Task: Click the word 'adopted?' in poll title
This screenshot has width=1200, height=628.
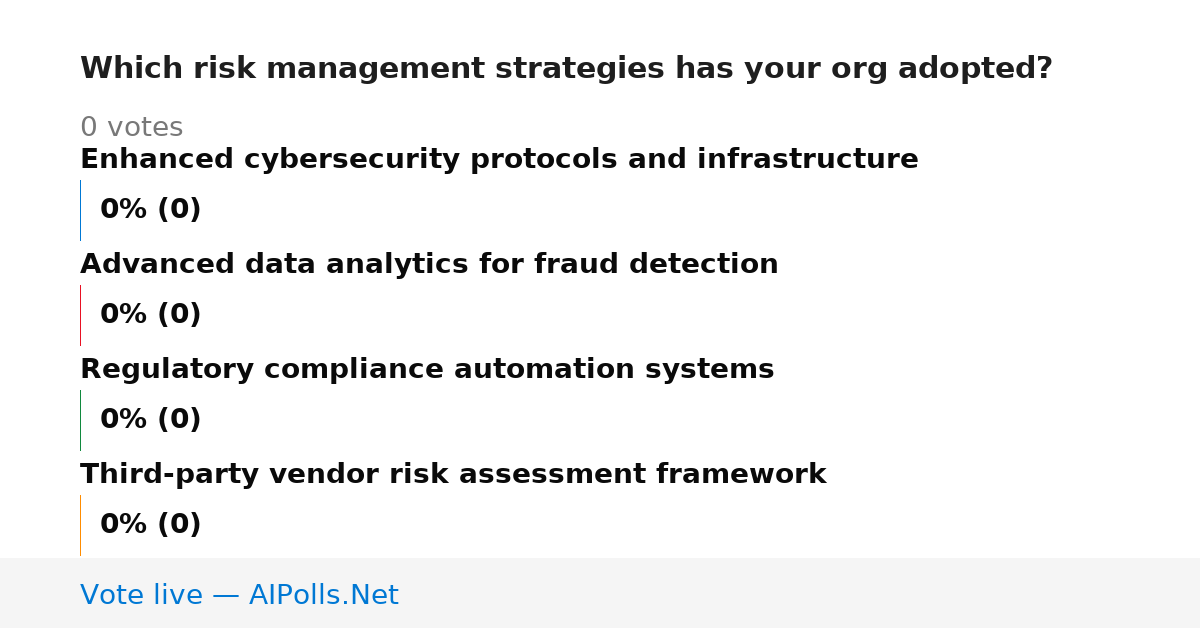Action: click(x=975, y=69)
